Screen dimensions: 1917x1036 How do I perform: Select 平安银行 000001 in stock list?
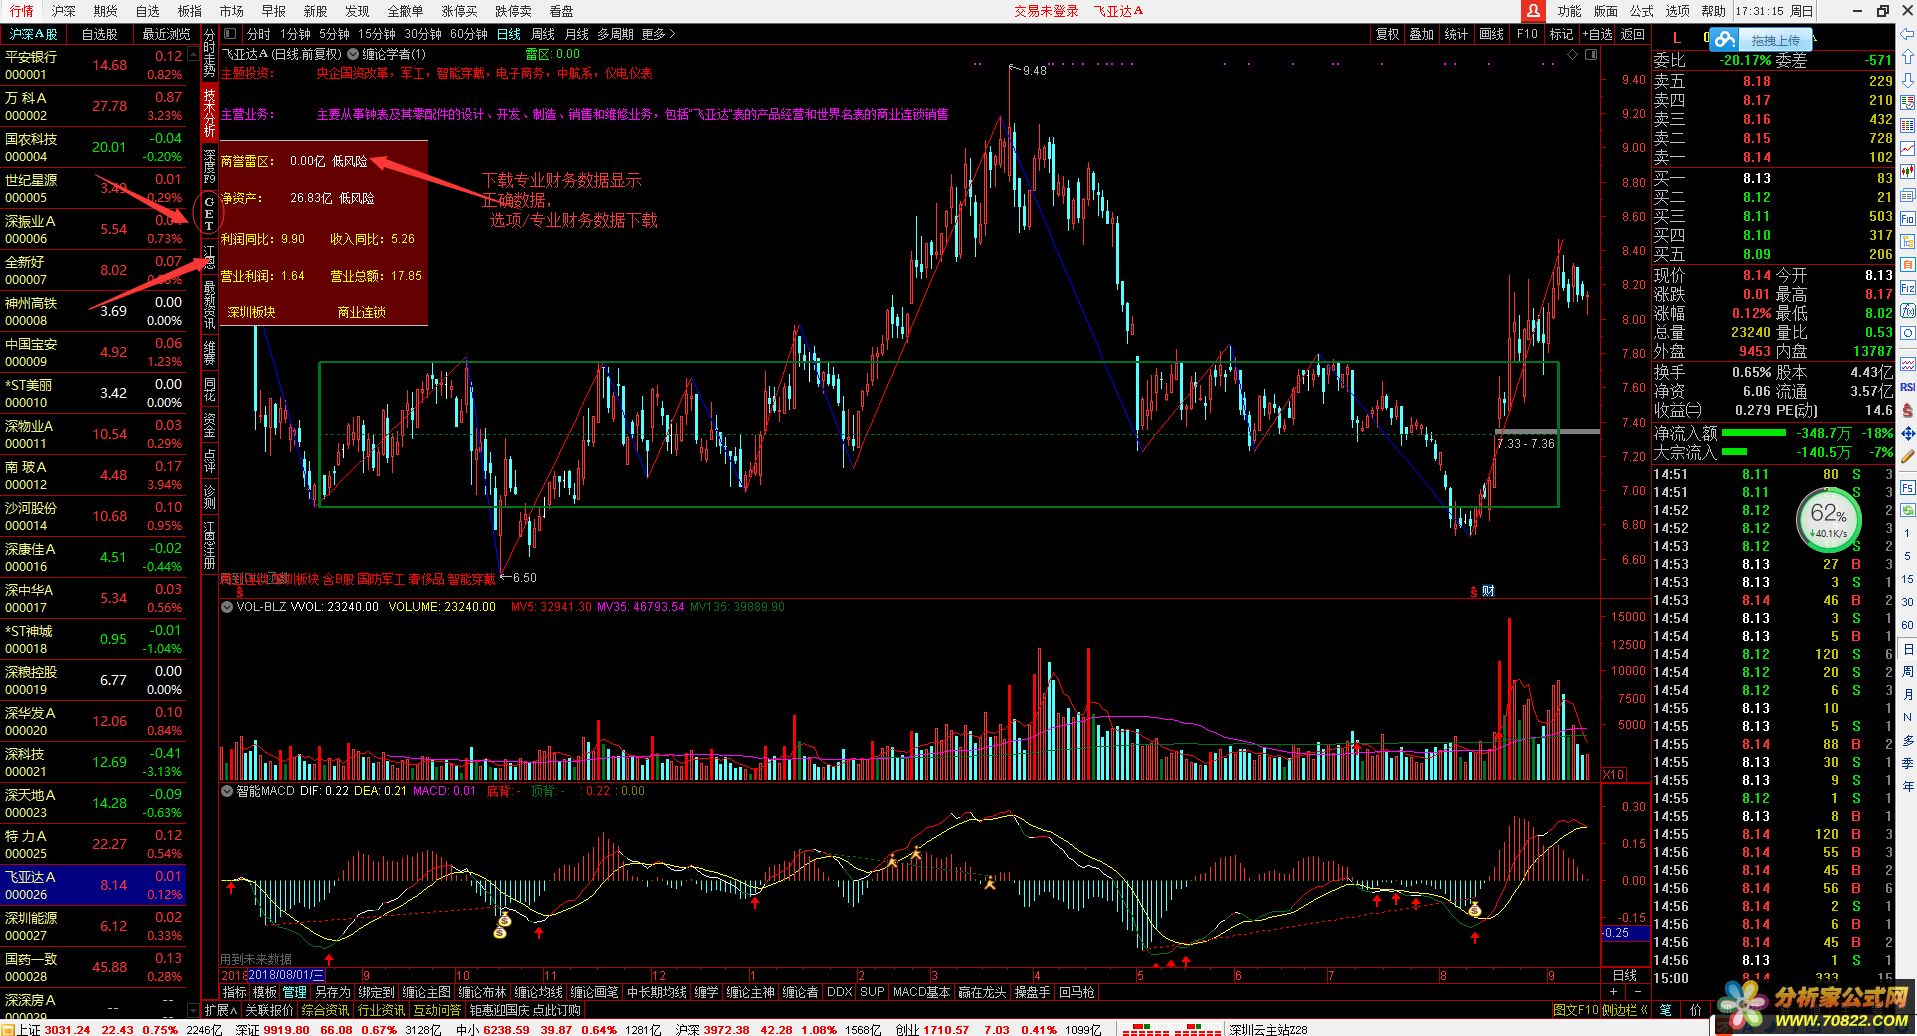(x=93, y=65)
